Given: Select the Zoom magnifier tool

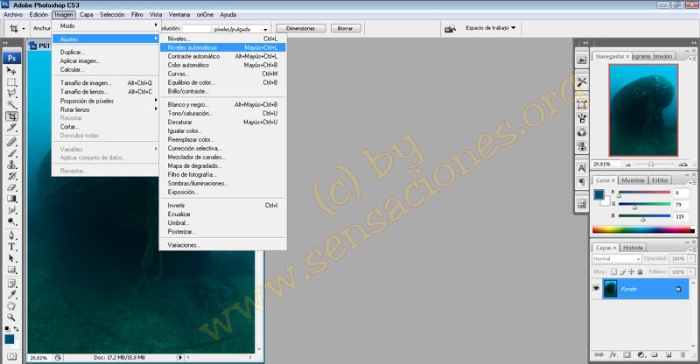Looking at the screenshot, I should click(x=12, y=318).
